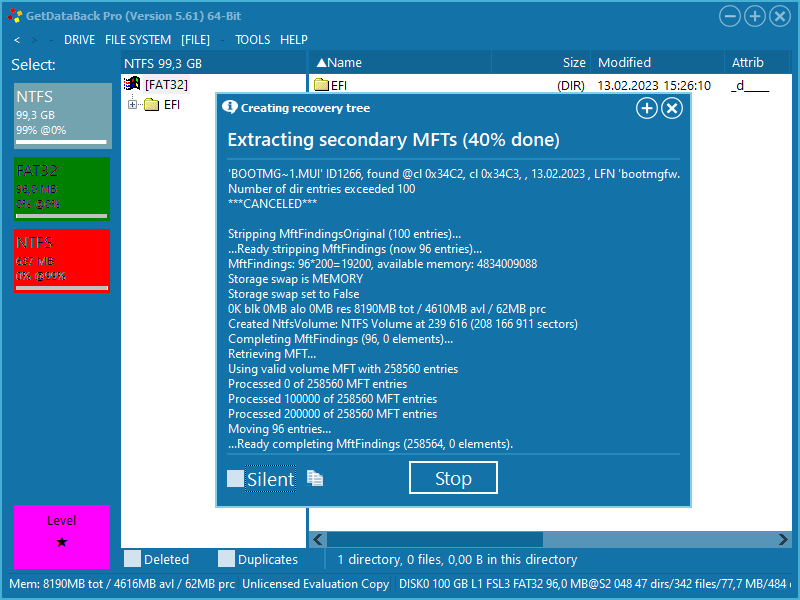
Task: Select the [FAT32] tree root label
Action: [x=166, y=84]
